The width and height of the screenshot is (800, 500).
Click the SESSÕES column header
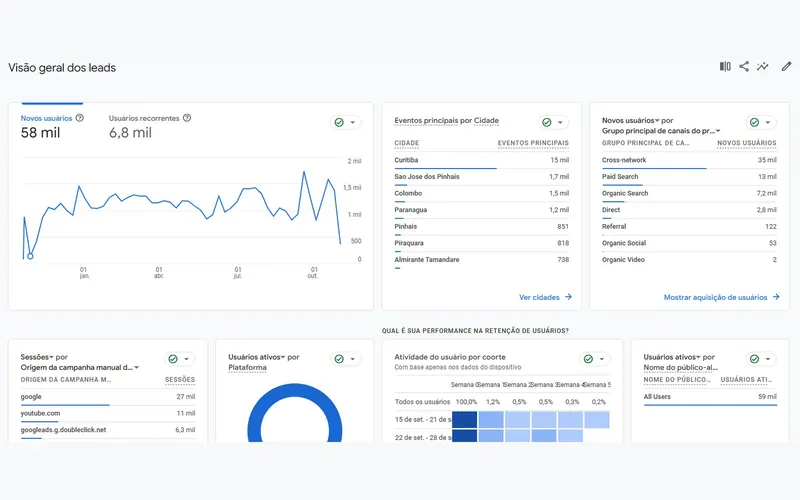180,380
